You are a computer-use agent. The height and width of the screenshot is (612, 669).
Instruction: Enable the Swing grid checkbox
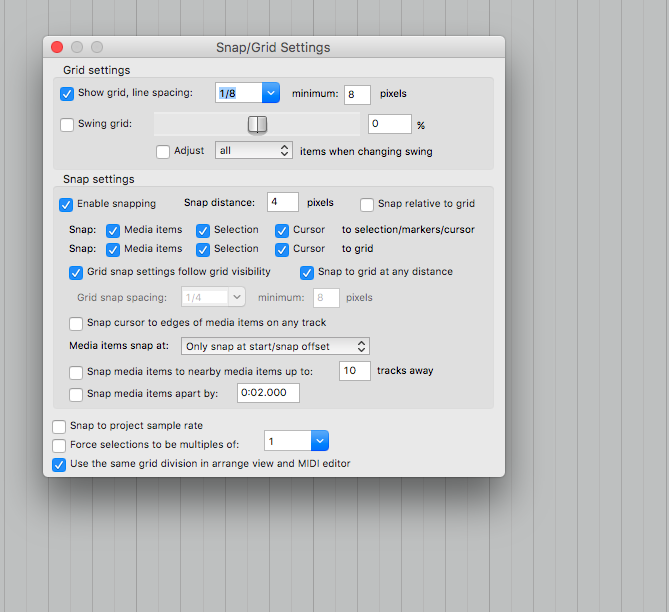[67, 125]
